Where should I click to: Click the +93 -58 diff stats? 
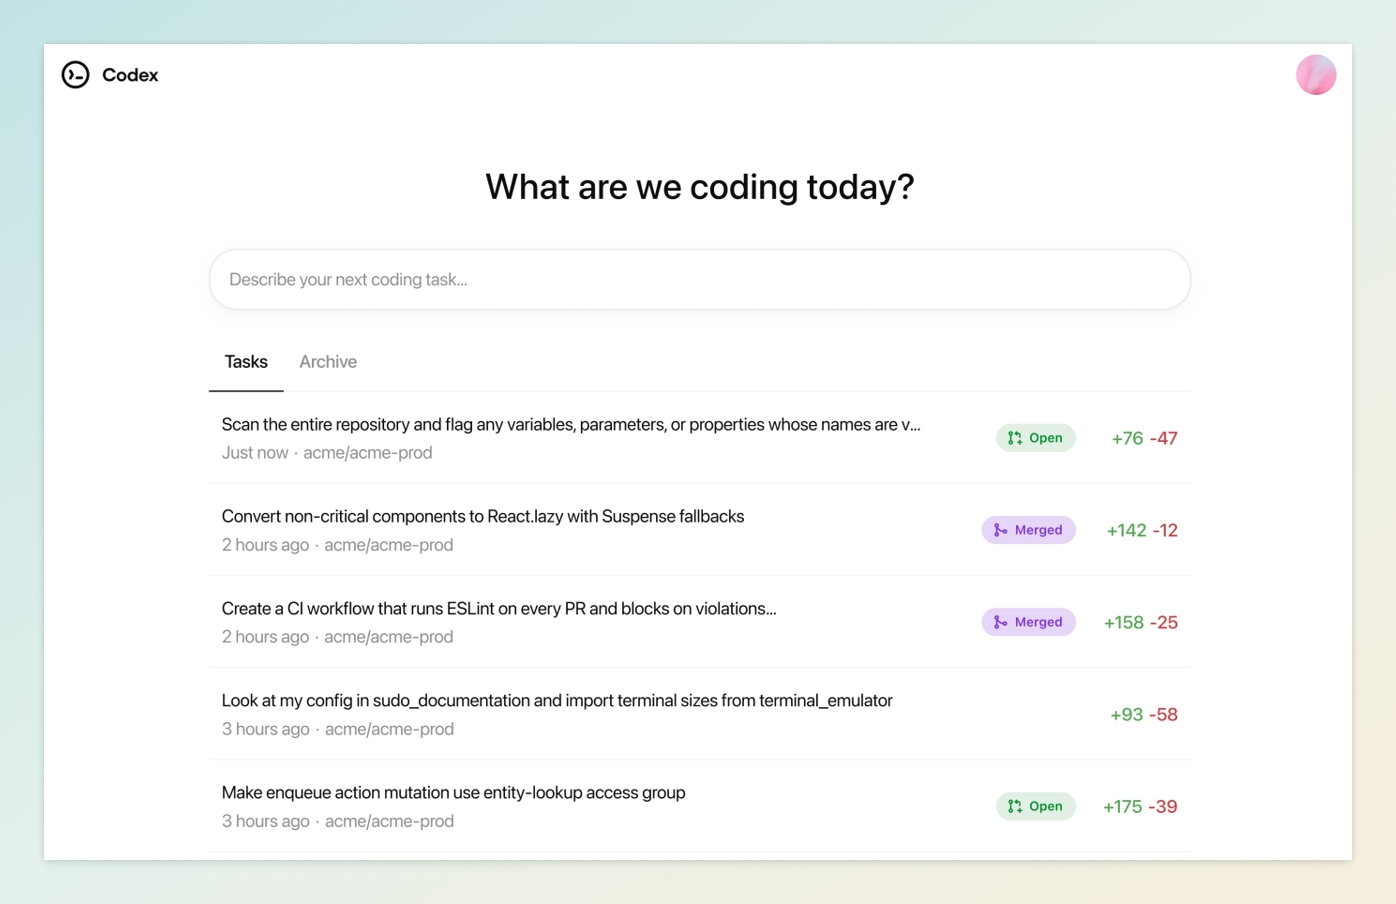(1144, 714)
